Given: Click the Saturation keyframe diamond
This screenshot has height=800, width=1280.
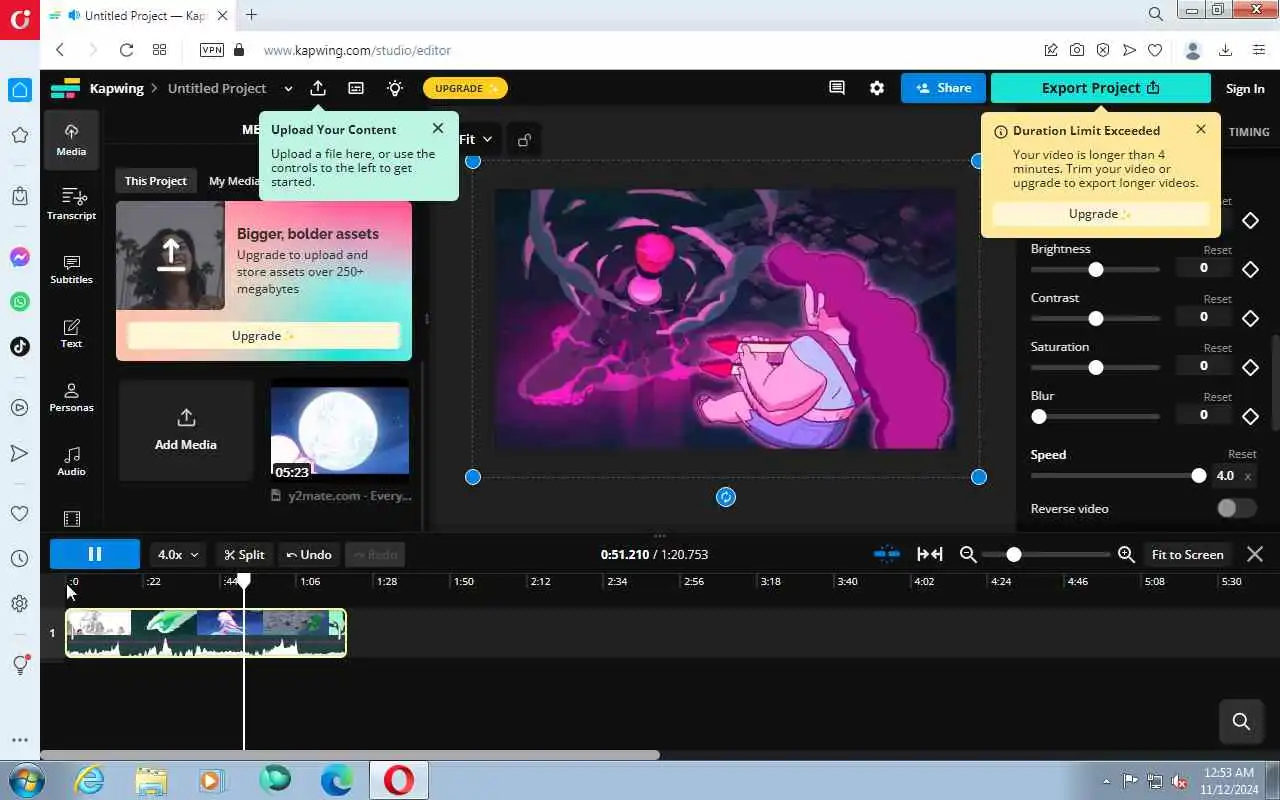Looking at the screenshot, I should coord(1250,367).
